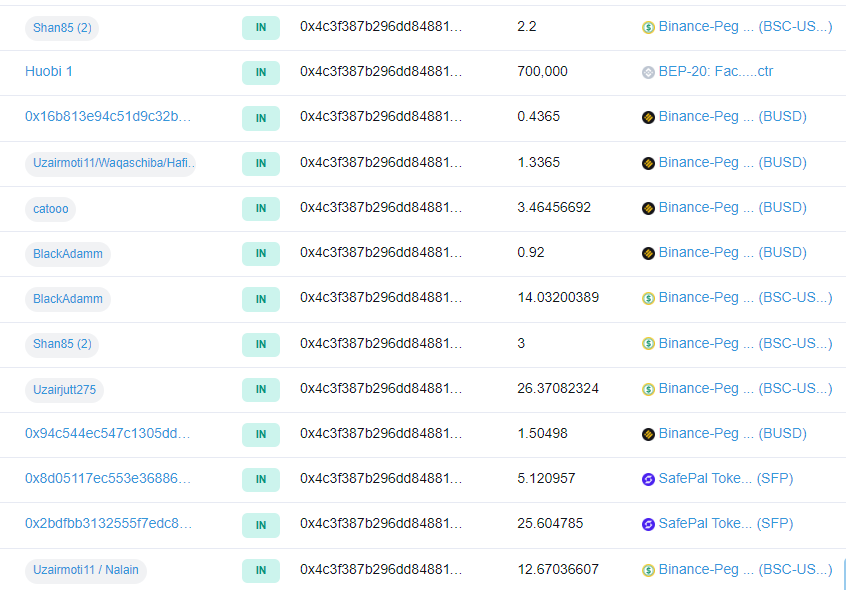Open the BEP-20: Fac.....ctr token link
This screenshot has width=846, height=590.
[716, 71]
